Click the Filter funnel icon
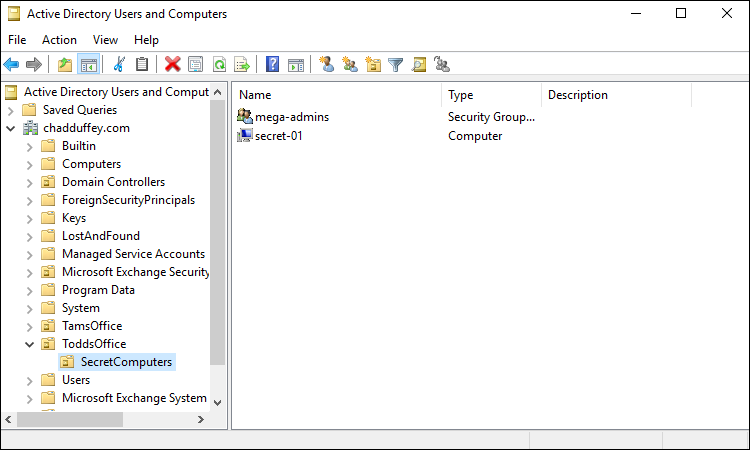Viewport: 750px width, 450px height. (x=396, y=64)
